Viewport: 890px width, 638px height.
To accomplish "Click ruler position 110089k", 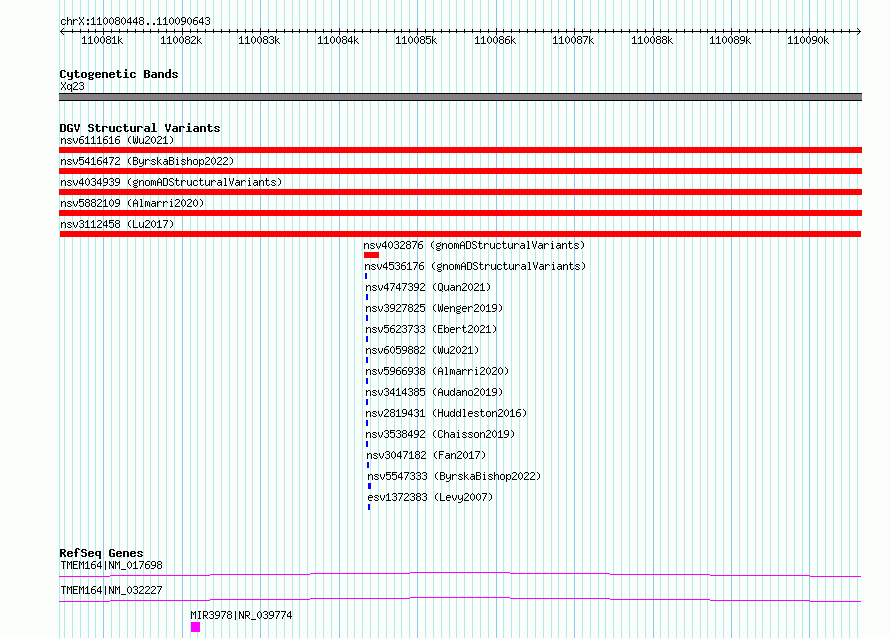I will 731,40.
